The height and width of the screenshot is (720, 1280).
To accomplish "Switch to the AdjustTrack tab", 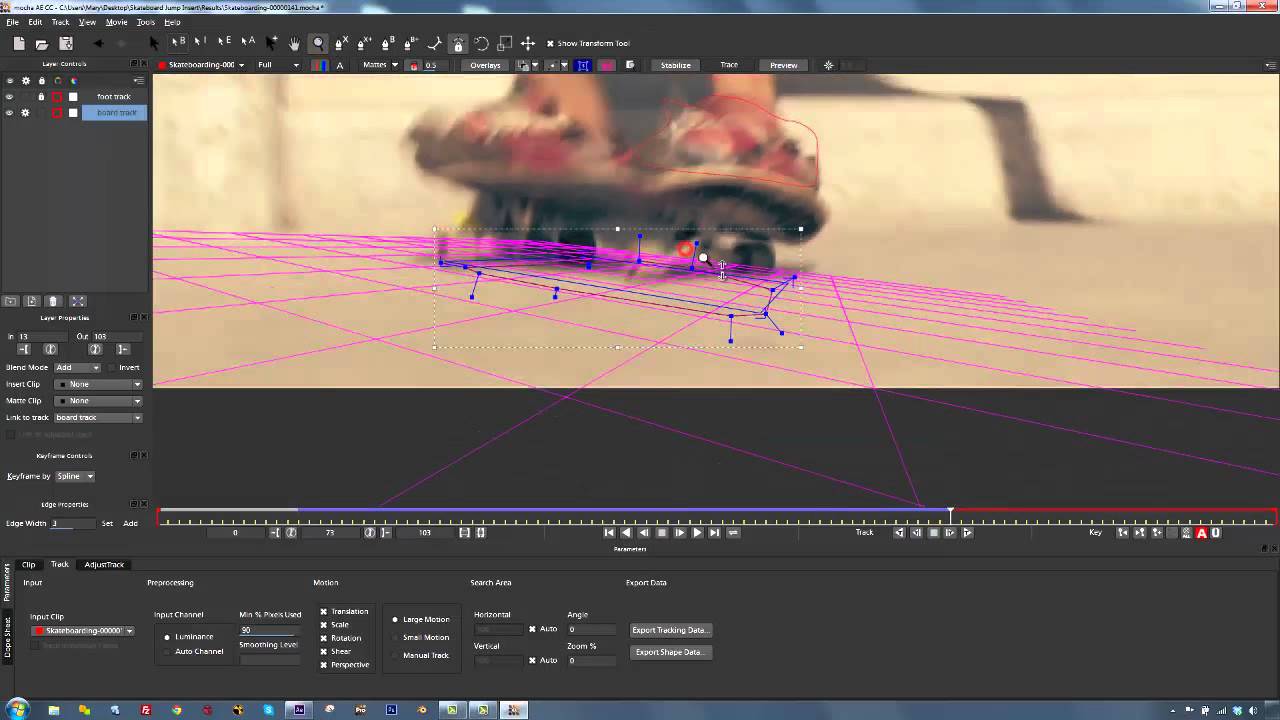I will click(104, 565).
